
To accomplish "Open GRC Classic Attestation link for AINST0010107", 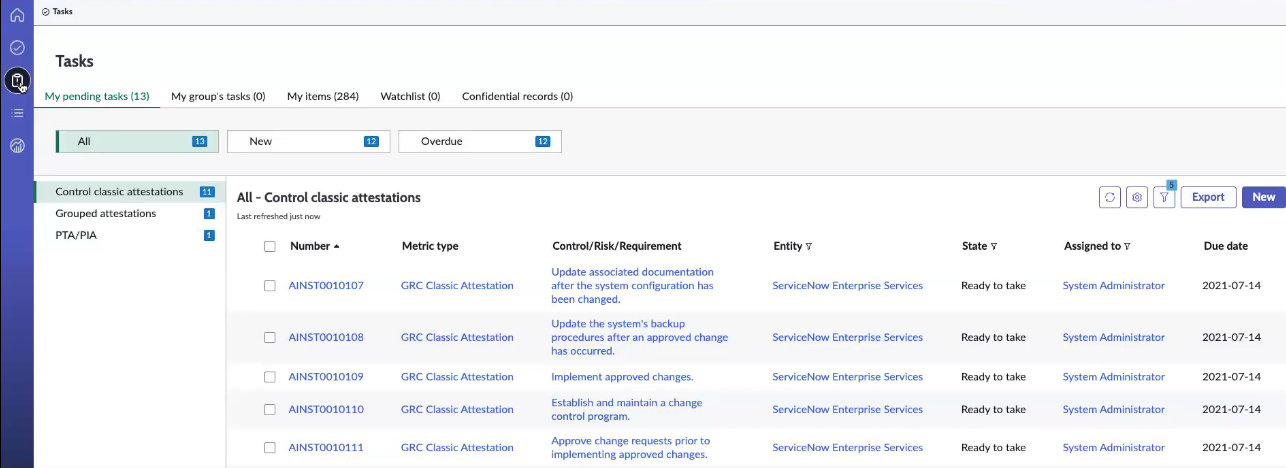I will (x=457, y=285).
